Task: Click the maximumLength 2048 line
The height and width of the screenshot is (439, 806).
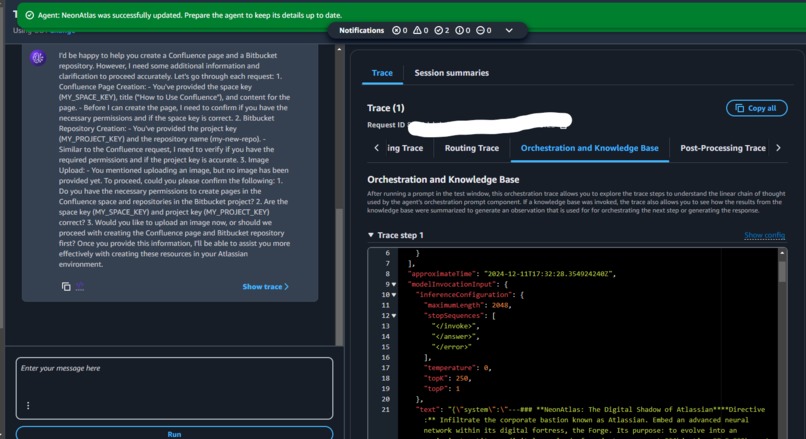Action: pyautogui.click(x=466, y=305)
